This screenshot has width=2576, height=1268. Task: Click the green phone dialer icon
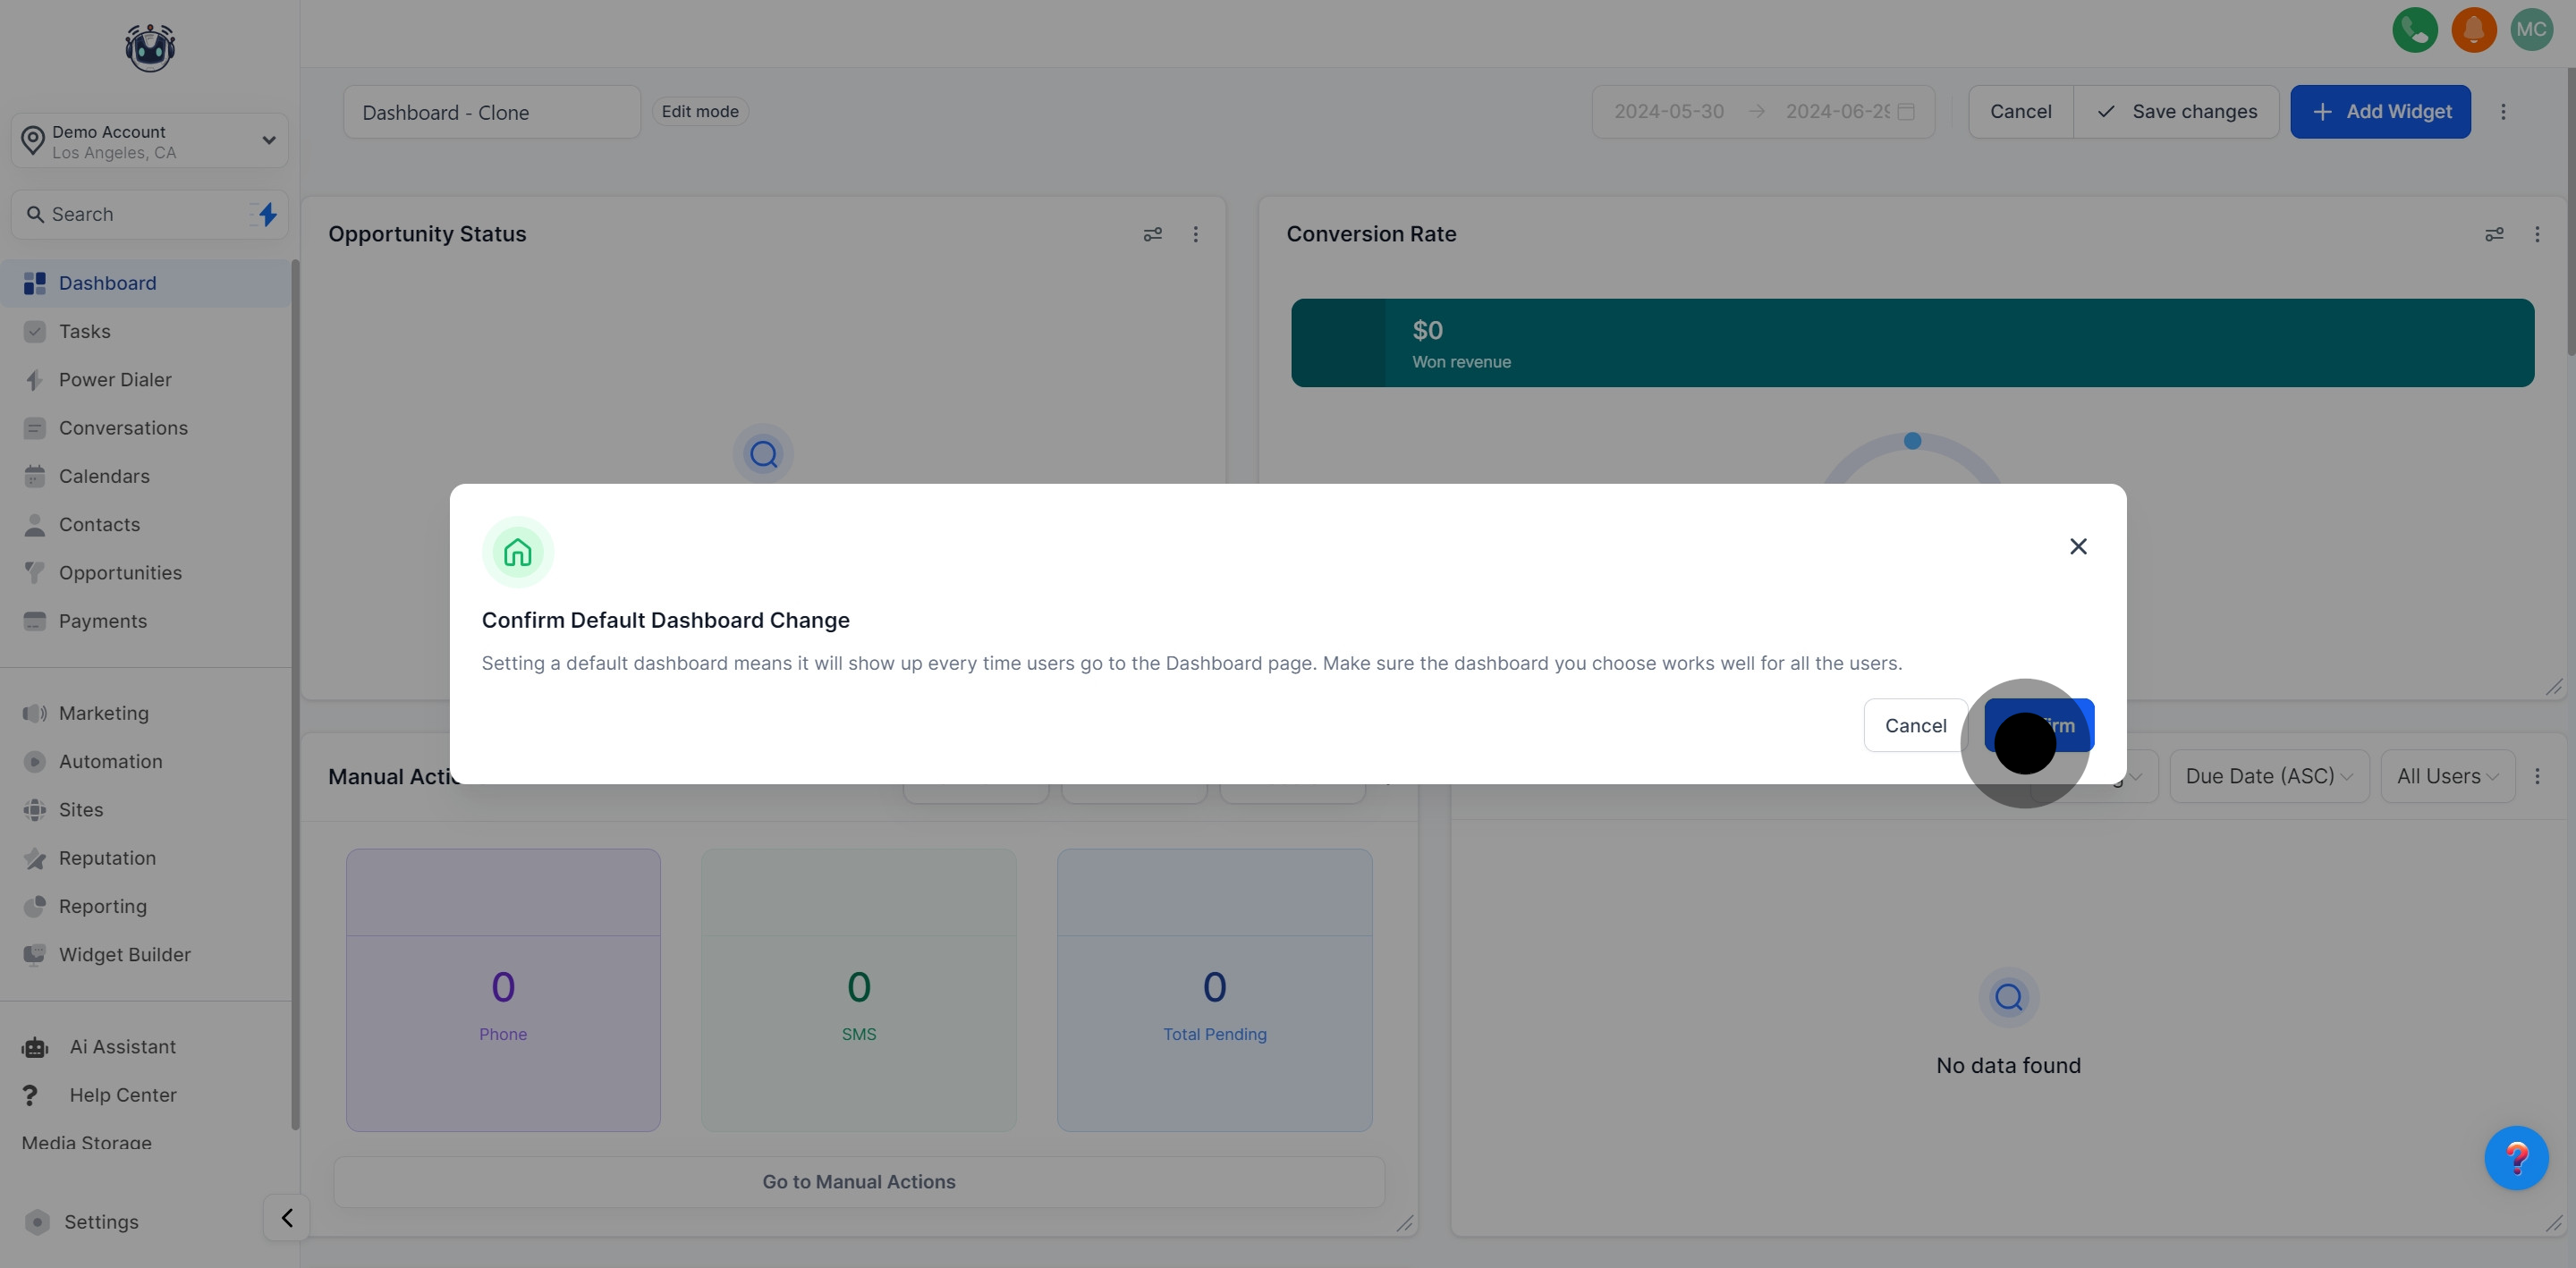(2414, 30)
